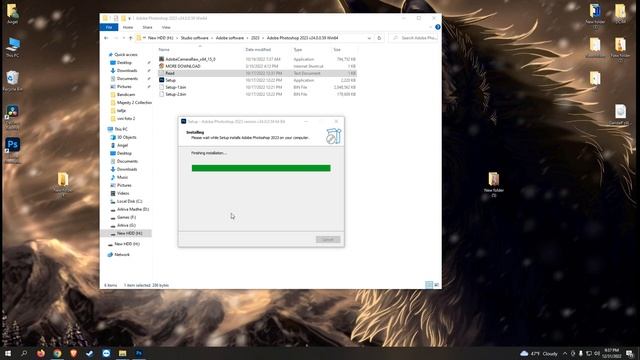Click 2023 folder in address breadcrumb
Viewport: 640px width, 360px height.
pyautogui.click(x=255, y=38)
